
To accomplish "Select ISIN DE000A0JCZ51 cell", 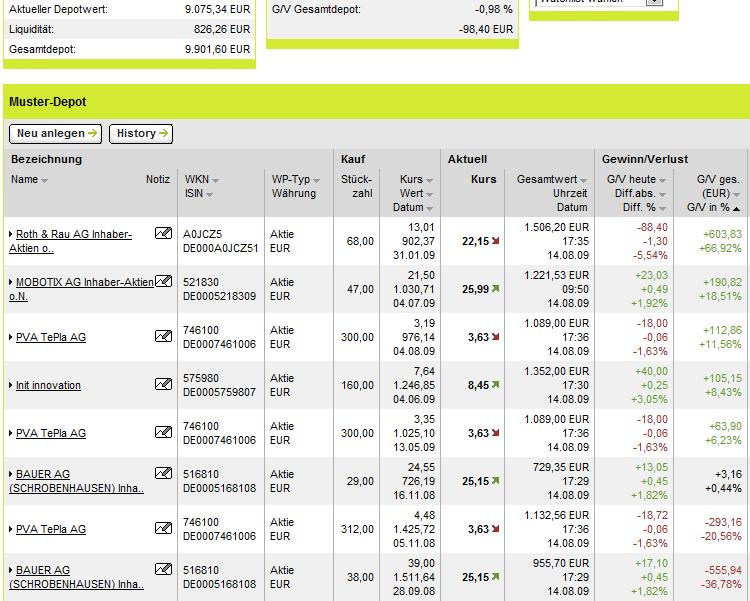I will pos(221,248).
